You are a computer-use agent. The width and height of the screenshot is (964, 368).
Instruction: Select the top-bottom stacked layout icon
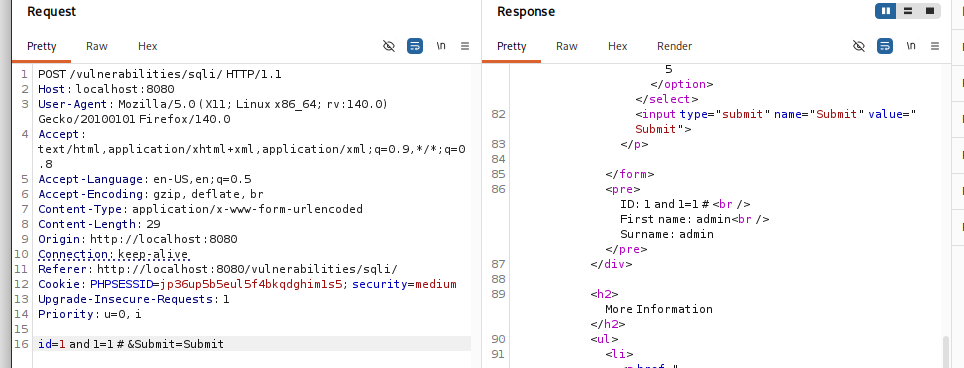click(907, 11)
